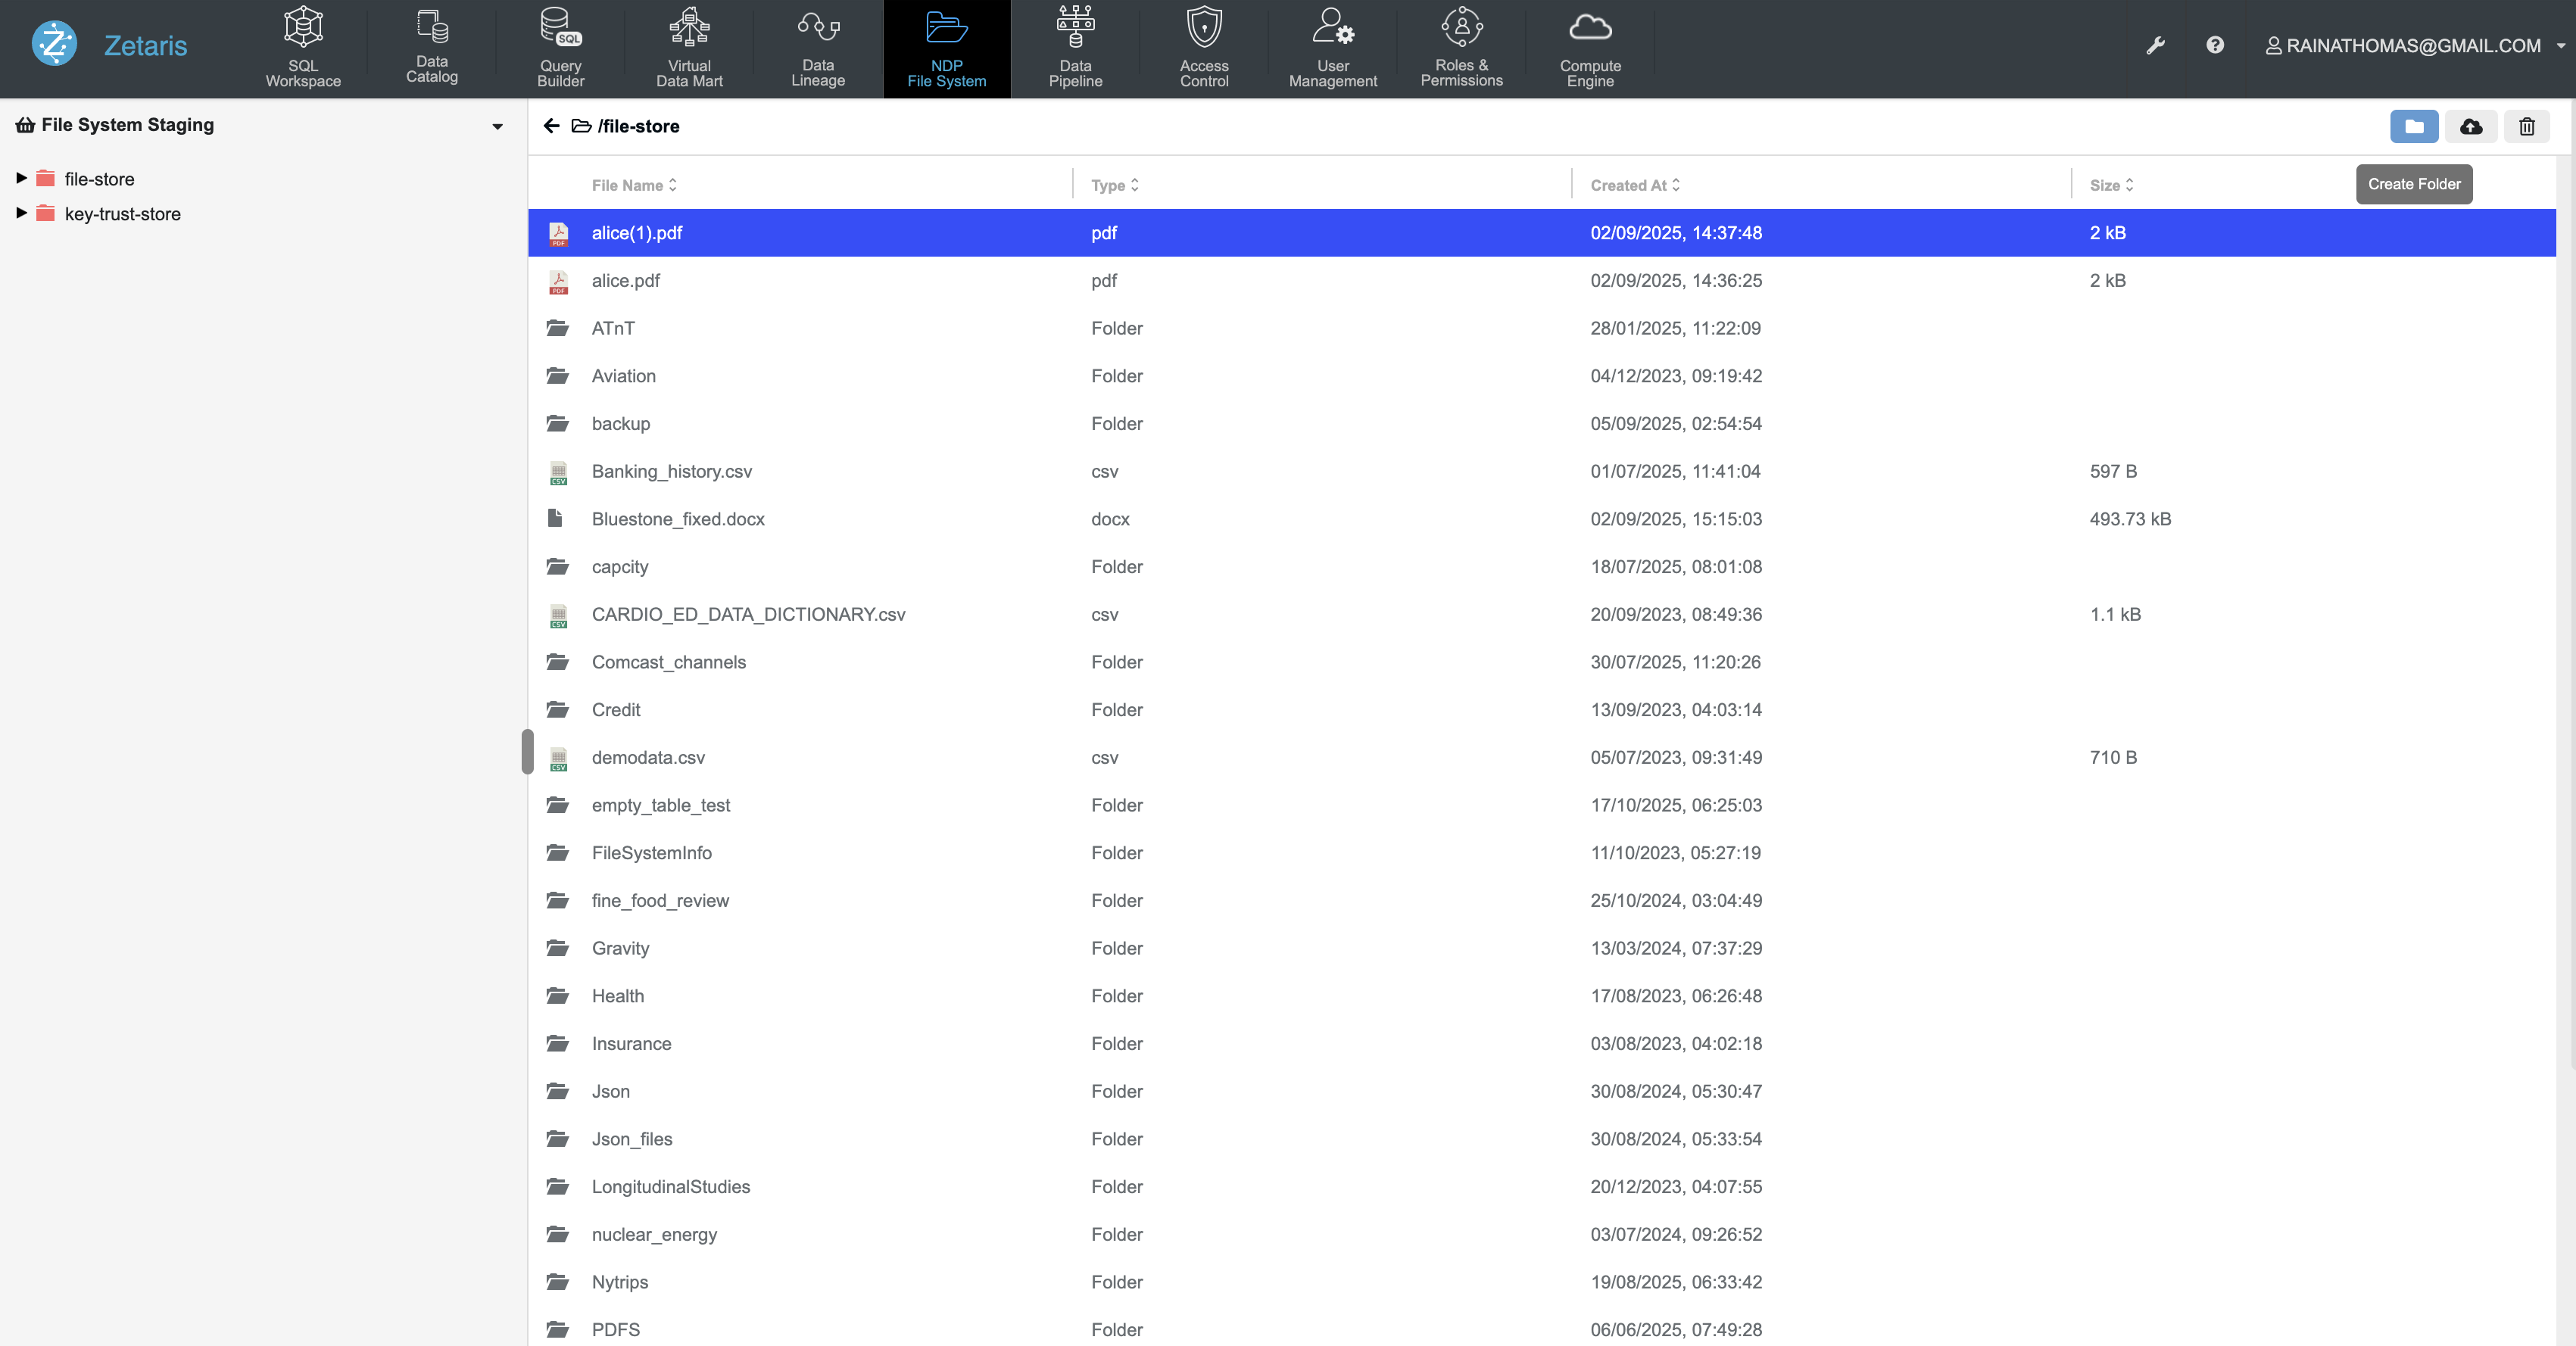2576x1346 pixels.
Task: Expand the file-store tree node
Action: [21, 178]
